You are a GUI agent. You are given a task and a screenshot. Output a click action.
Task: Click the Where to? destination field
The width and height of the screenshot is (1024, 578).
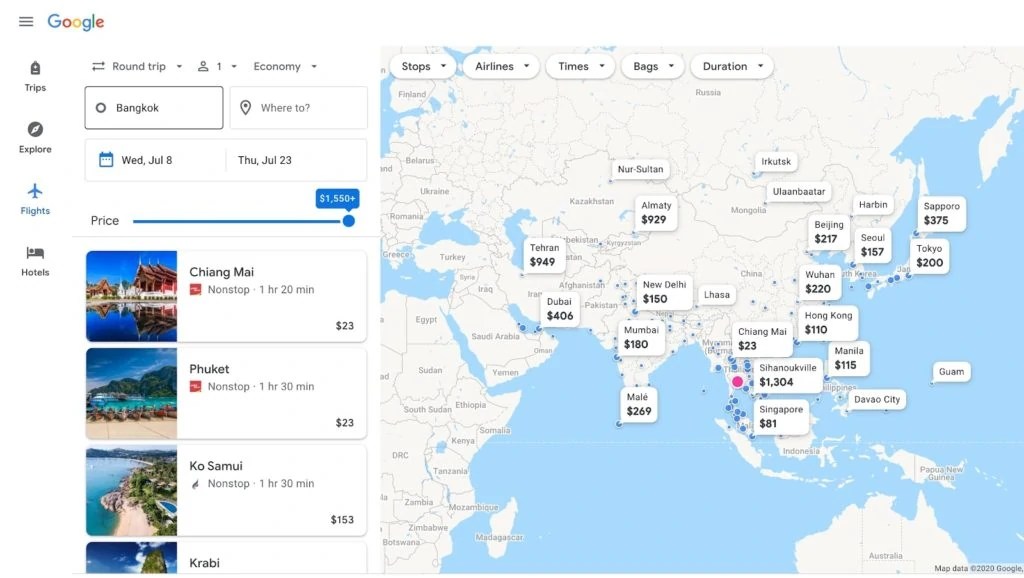click(x=298, y=107)
